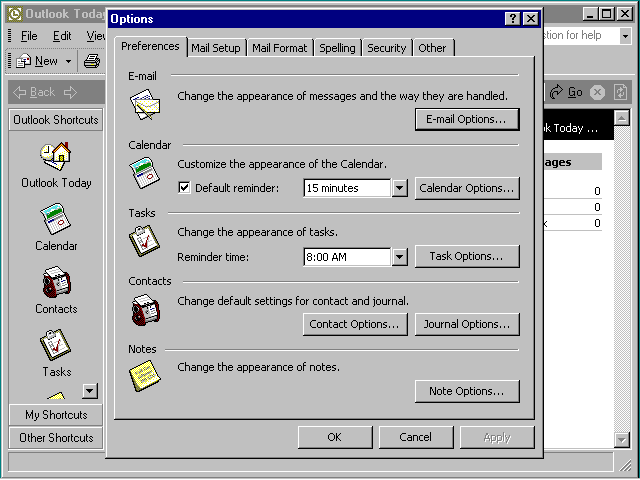
Task: Close the Options dialog with X button
Action: 531,19
